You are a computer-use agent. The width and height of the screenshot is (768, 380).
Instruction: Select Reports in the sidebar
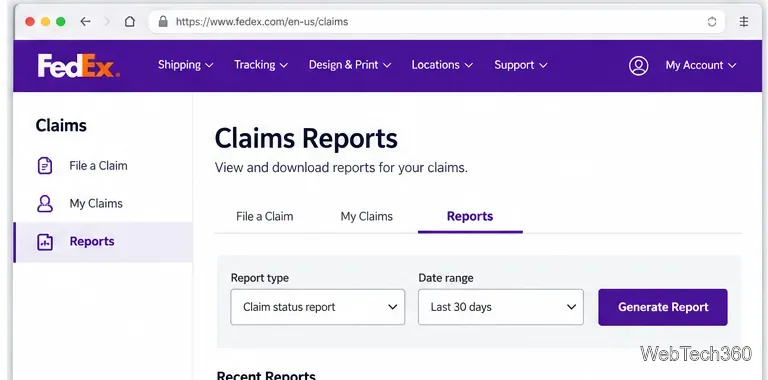click(x=103, y=242)
